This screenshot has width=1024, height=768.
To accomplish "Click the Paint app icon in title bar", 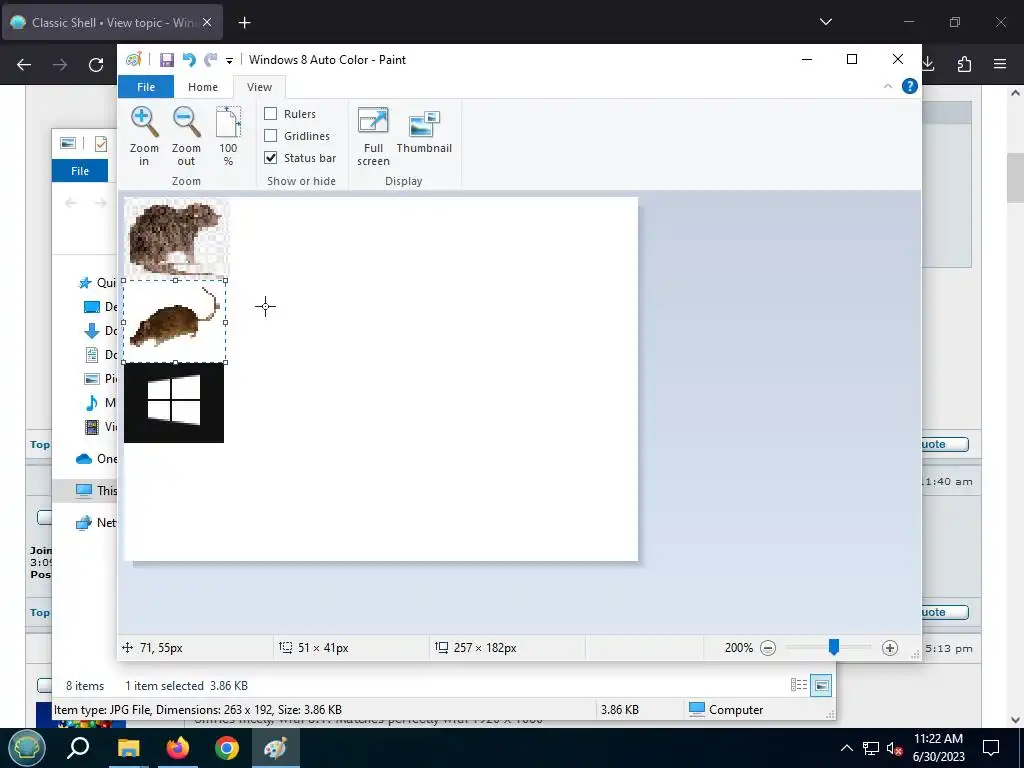I will pos(134,59).
